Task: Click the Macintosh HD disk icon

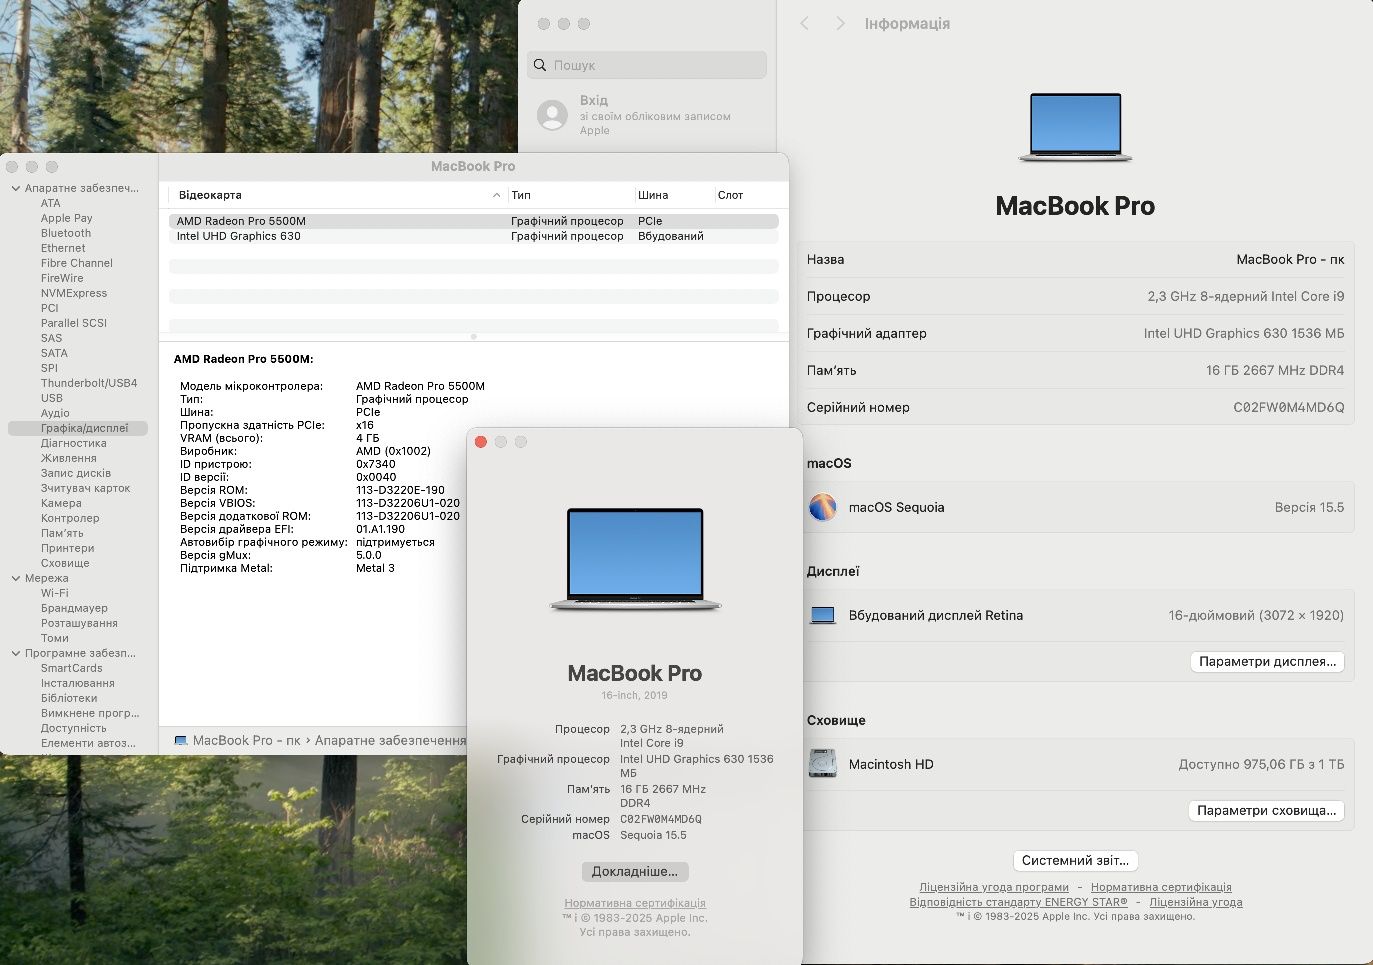Action: click(822, 764)
